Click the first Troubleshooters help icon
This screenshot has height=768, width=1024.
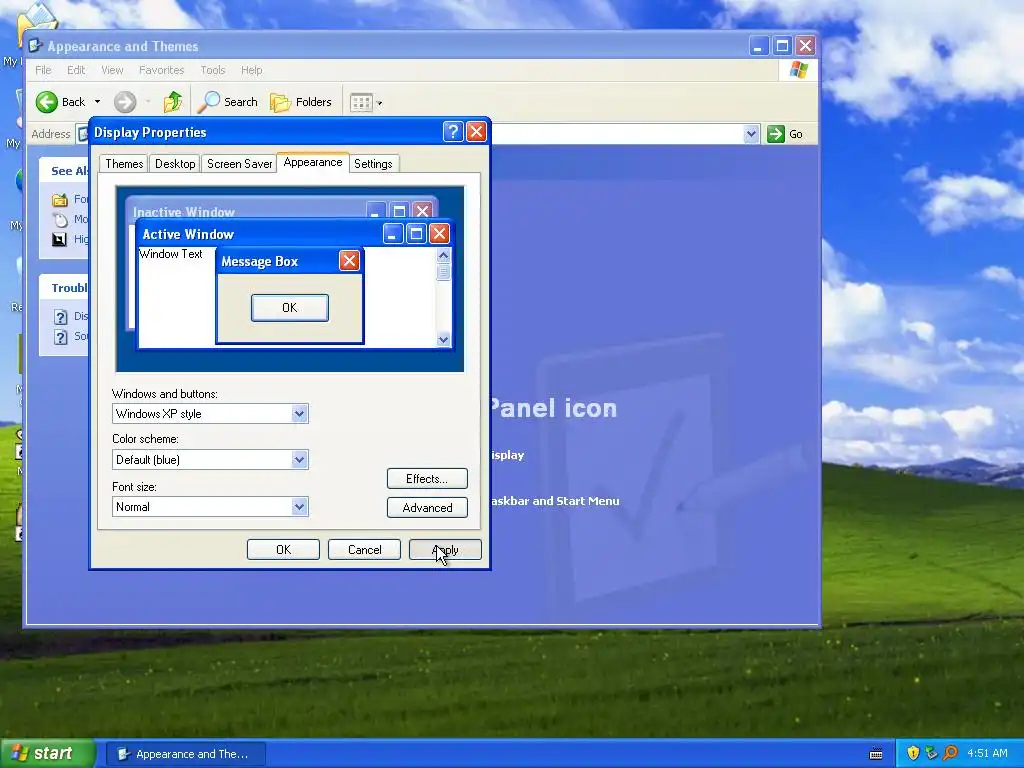[x=60, y=317]
